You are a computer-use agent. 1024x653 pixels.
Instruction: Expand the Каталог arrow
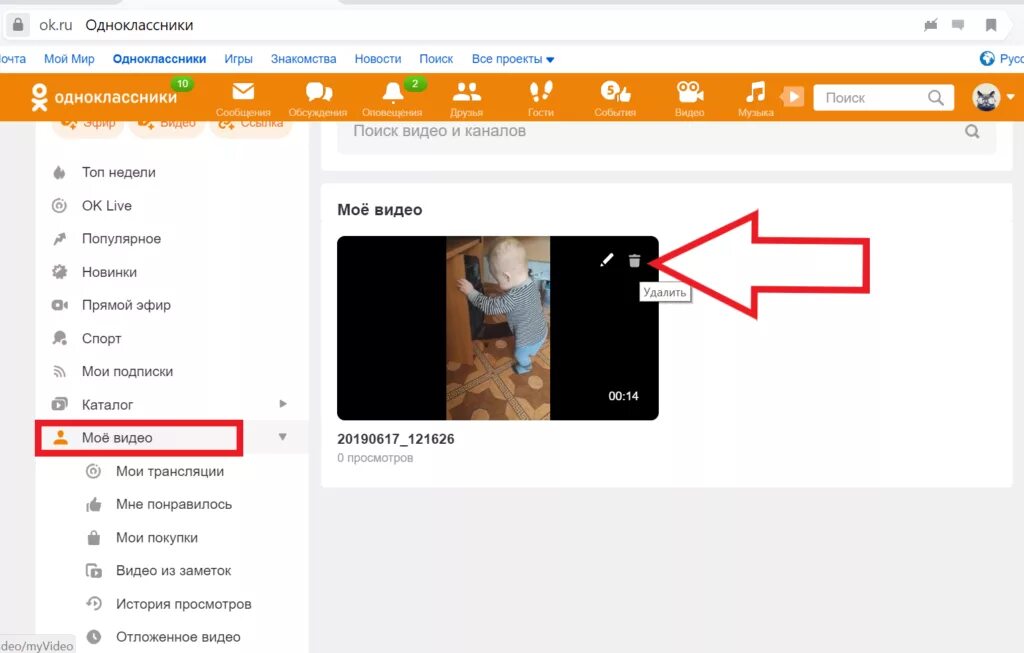tap(283, 404)
